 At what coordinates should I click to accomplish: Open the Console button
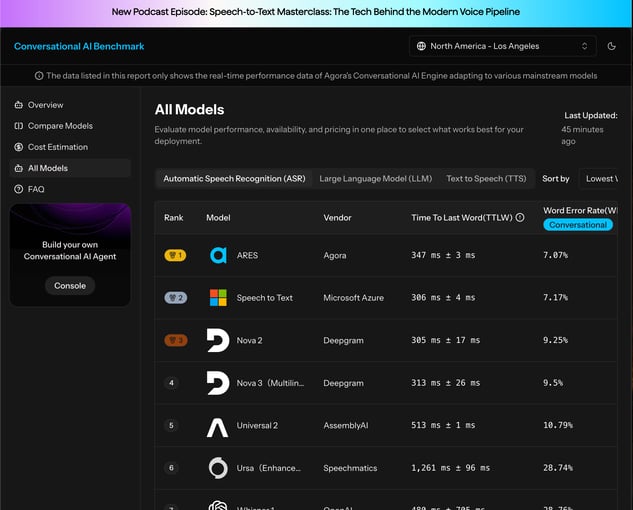pos(70,285)
